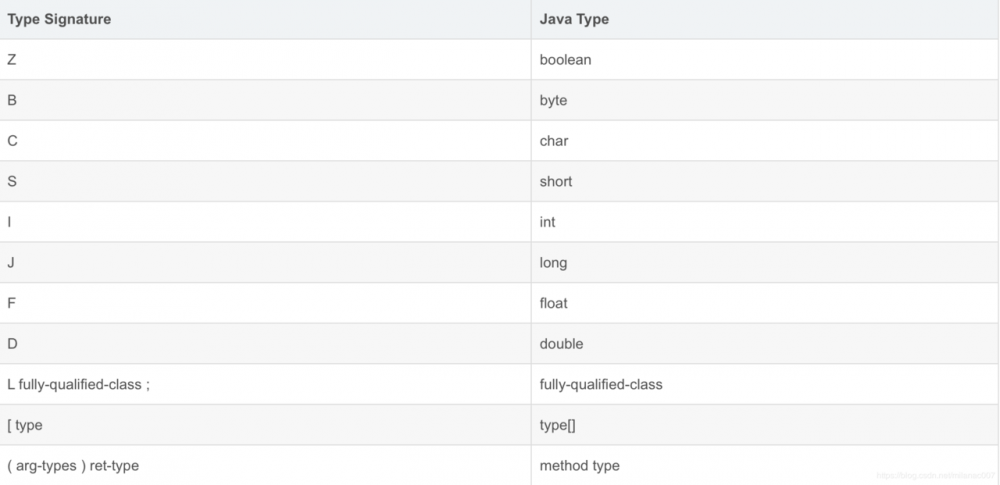Click the "method type" cell
The image size is (1000, 485).
[579, 465]
